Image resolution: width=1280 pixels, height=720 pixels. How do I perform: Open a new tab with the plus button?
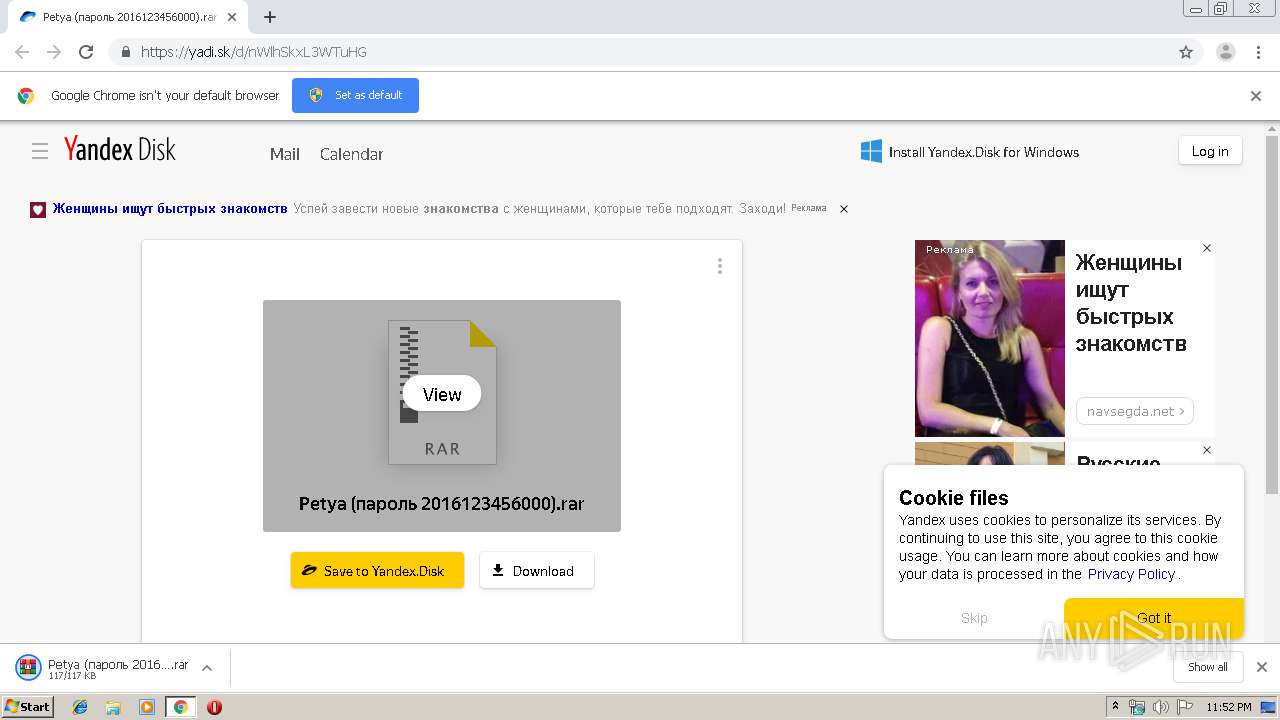270,17
